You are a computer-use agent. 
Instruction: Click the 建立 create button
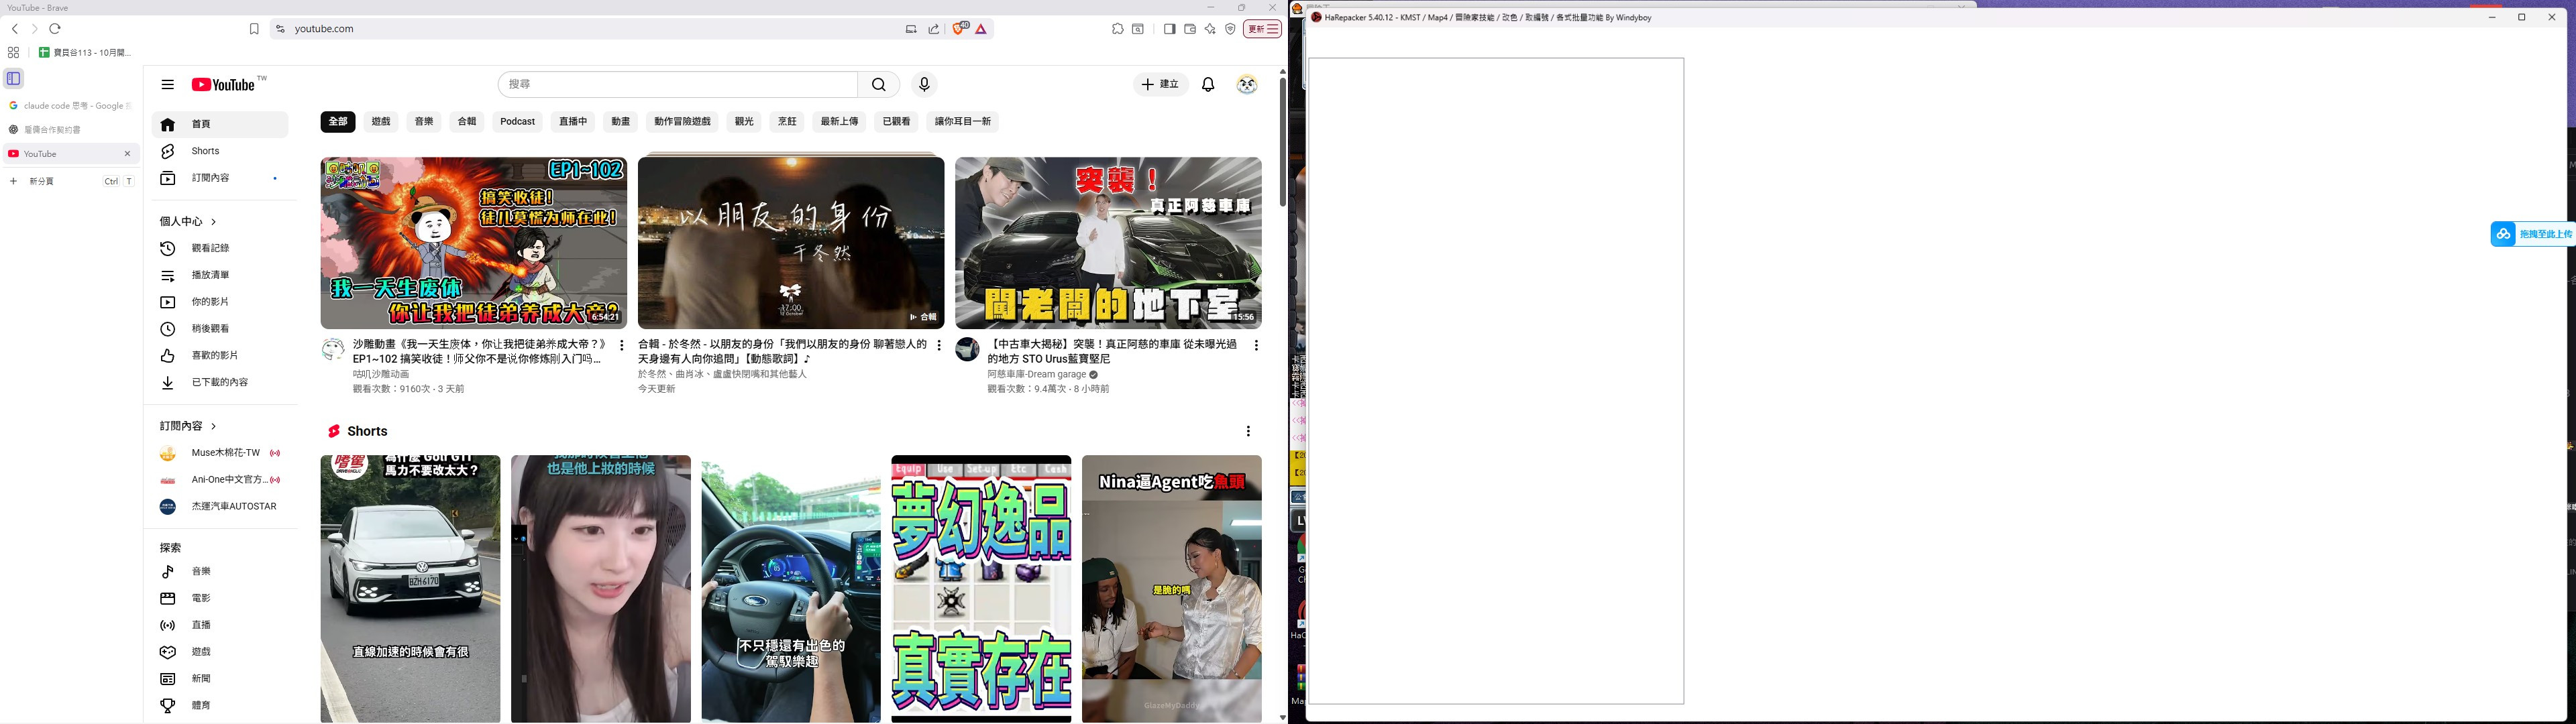pyautogui.click(x=1160, y=85)
